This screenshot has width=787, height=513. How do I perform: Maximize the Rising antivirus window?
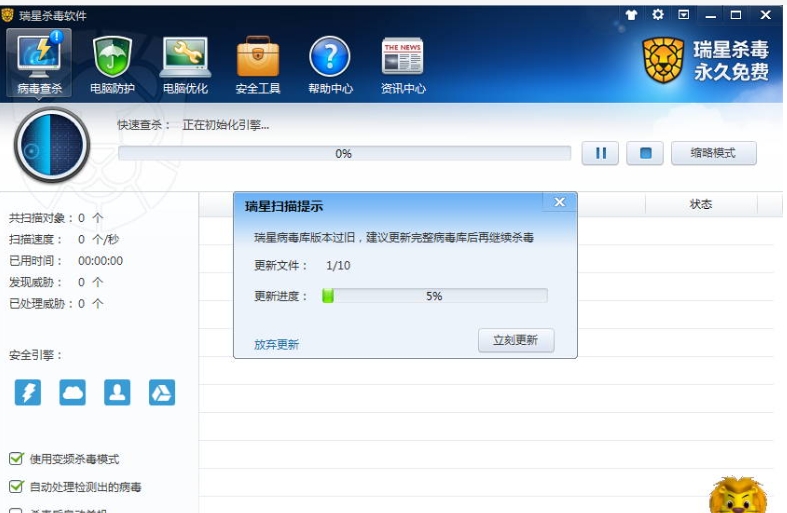coord(736,15)
